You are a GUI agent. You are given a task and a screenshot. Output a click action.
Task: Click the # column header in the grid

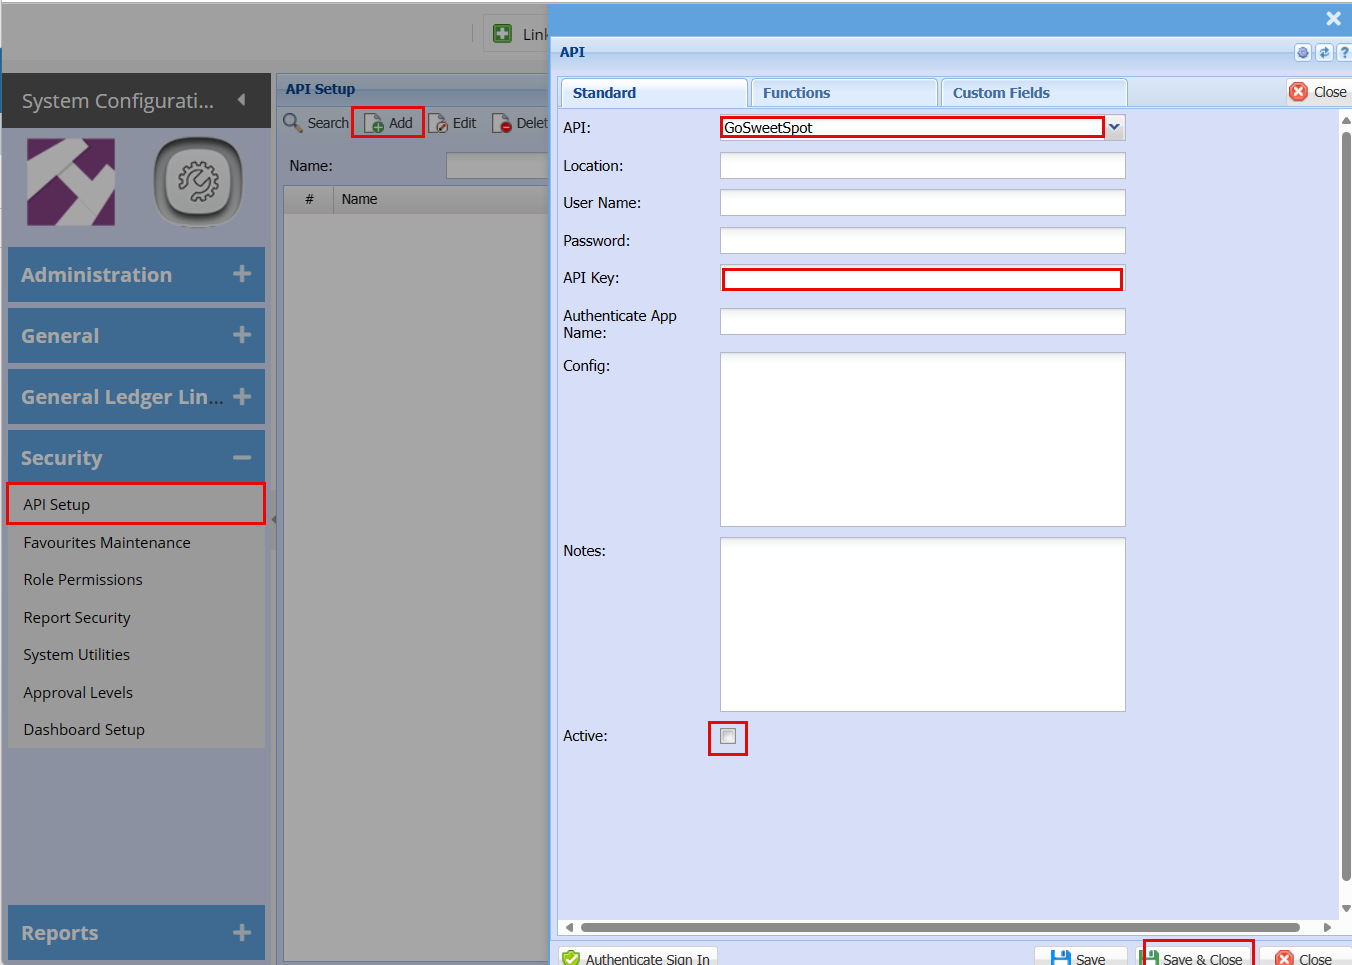[309, 199]
